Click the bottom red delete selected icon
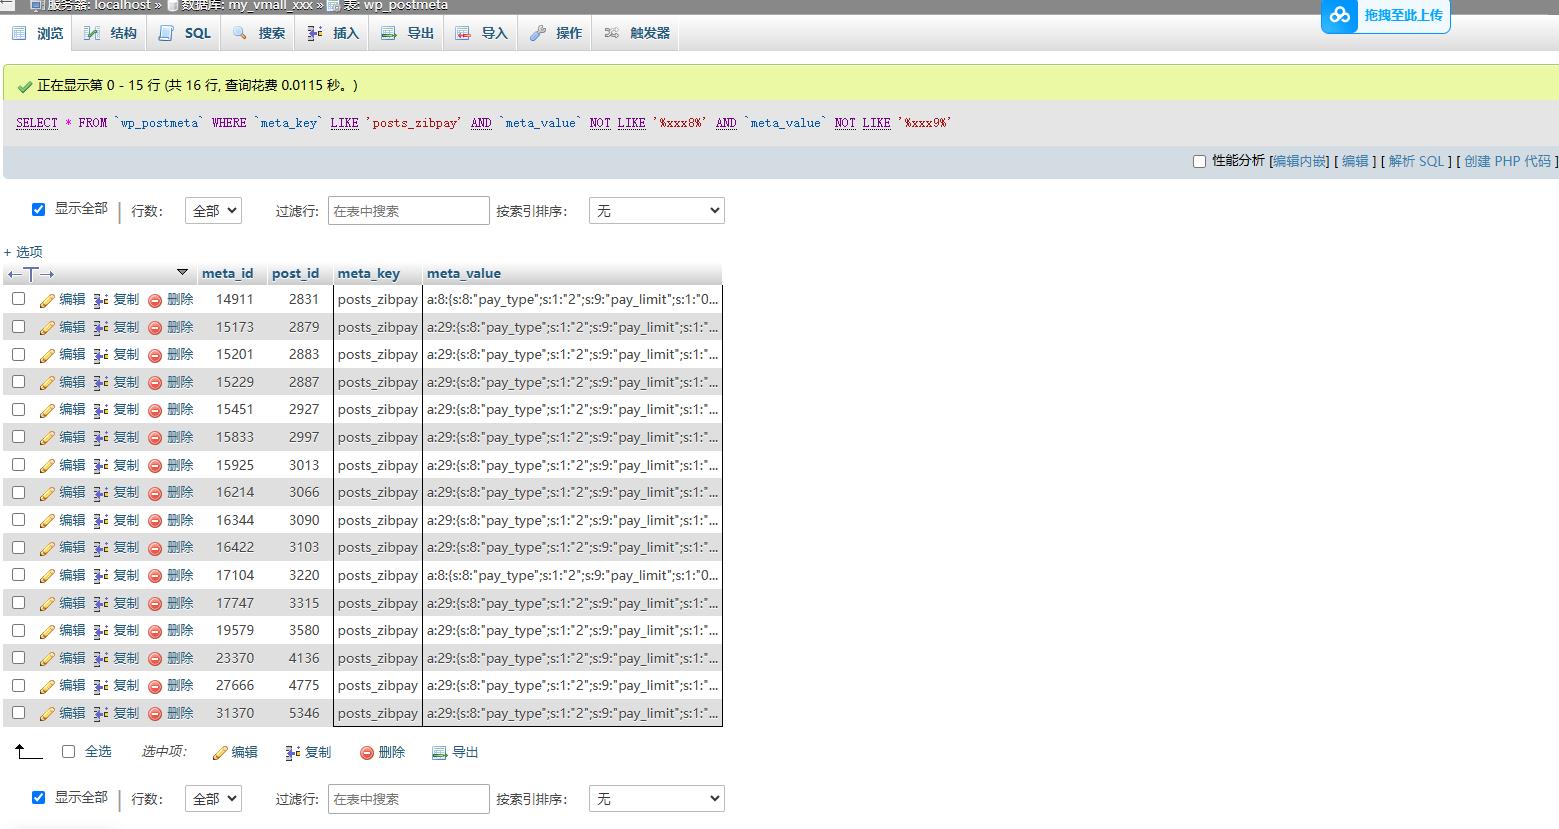This screenshot has height=829, width=1559. [367, 753]
